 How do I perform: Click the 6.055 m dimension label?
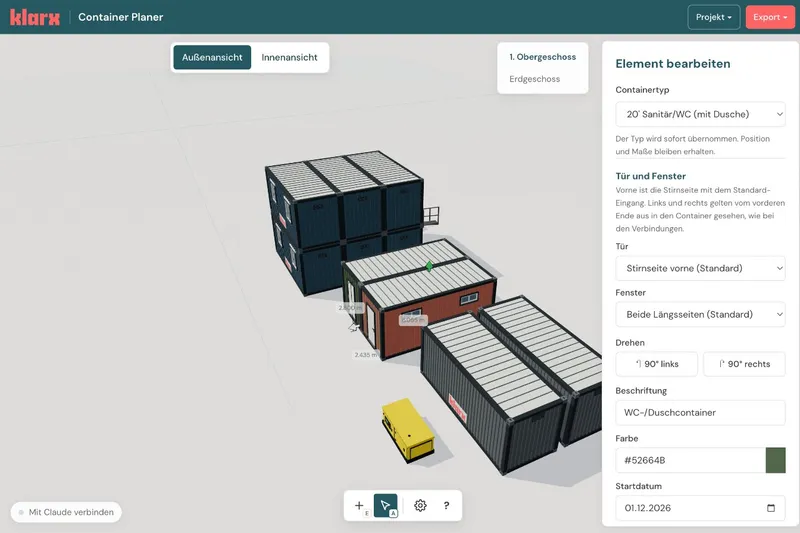pyautogui.click(x=413, y=320)
